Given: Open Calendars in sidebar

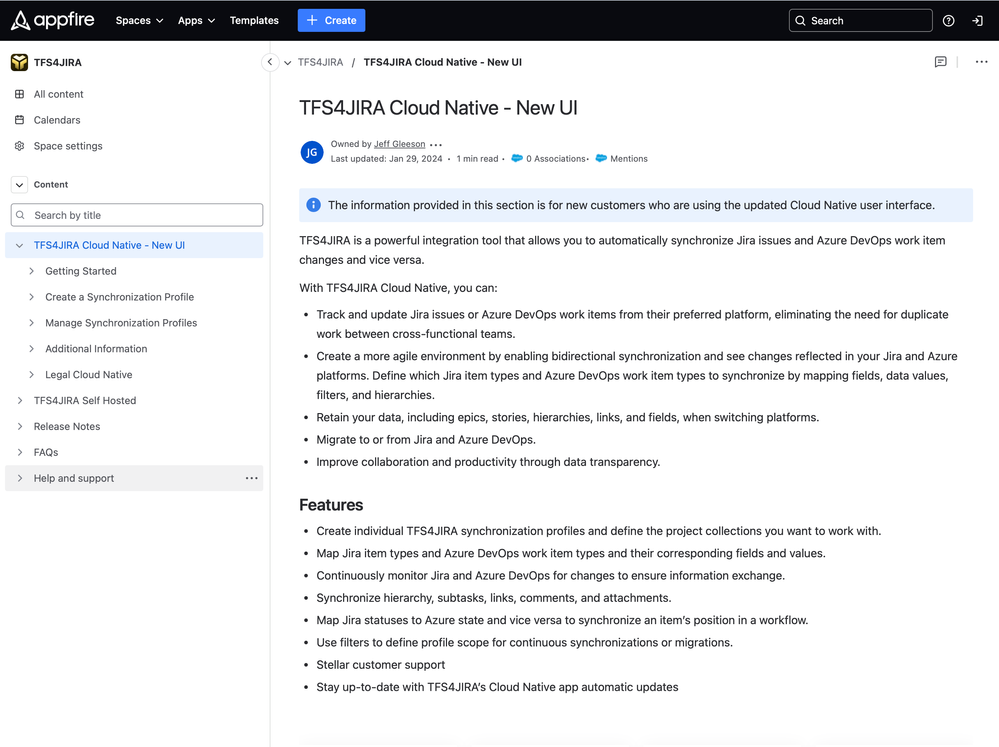Looking at the screenshot, I should [57, 120].
